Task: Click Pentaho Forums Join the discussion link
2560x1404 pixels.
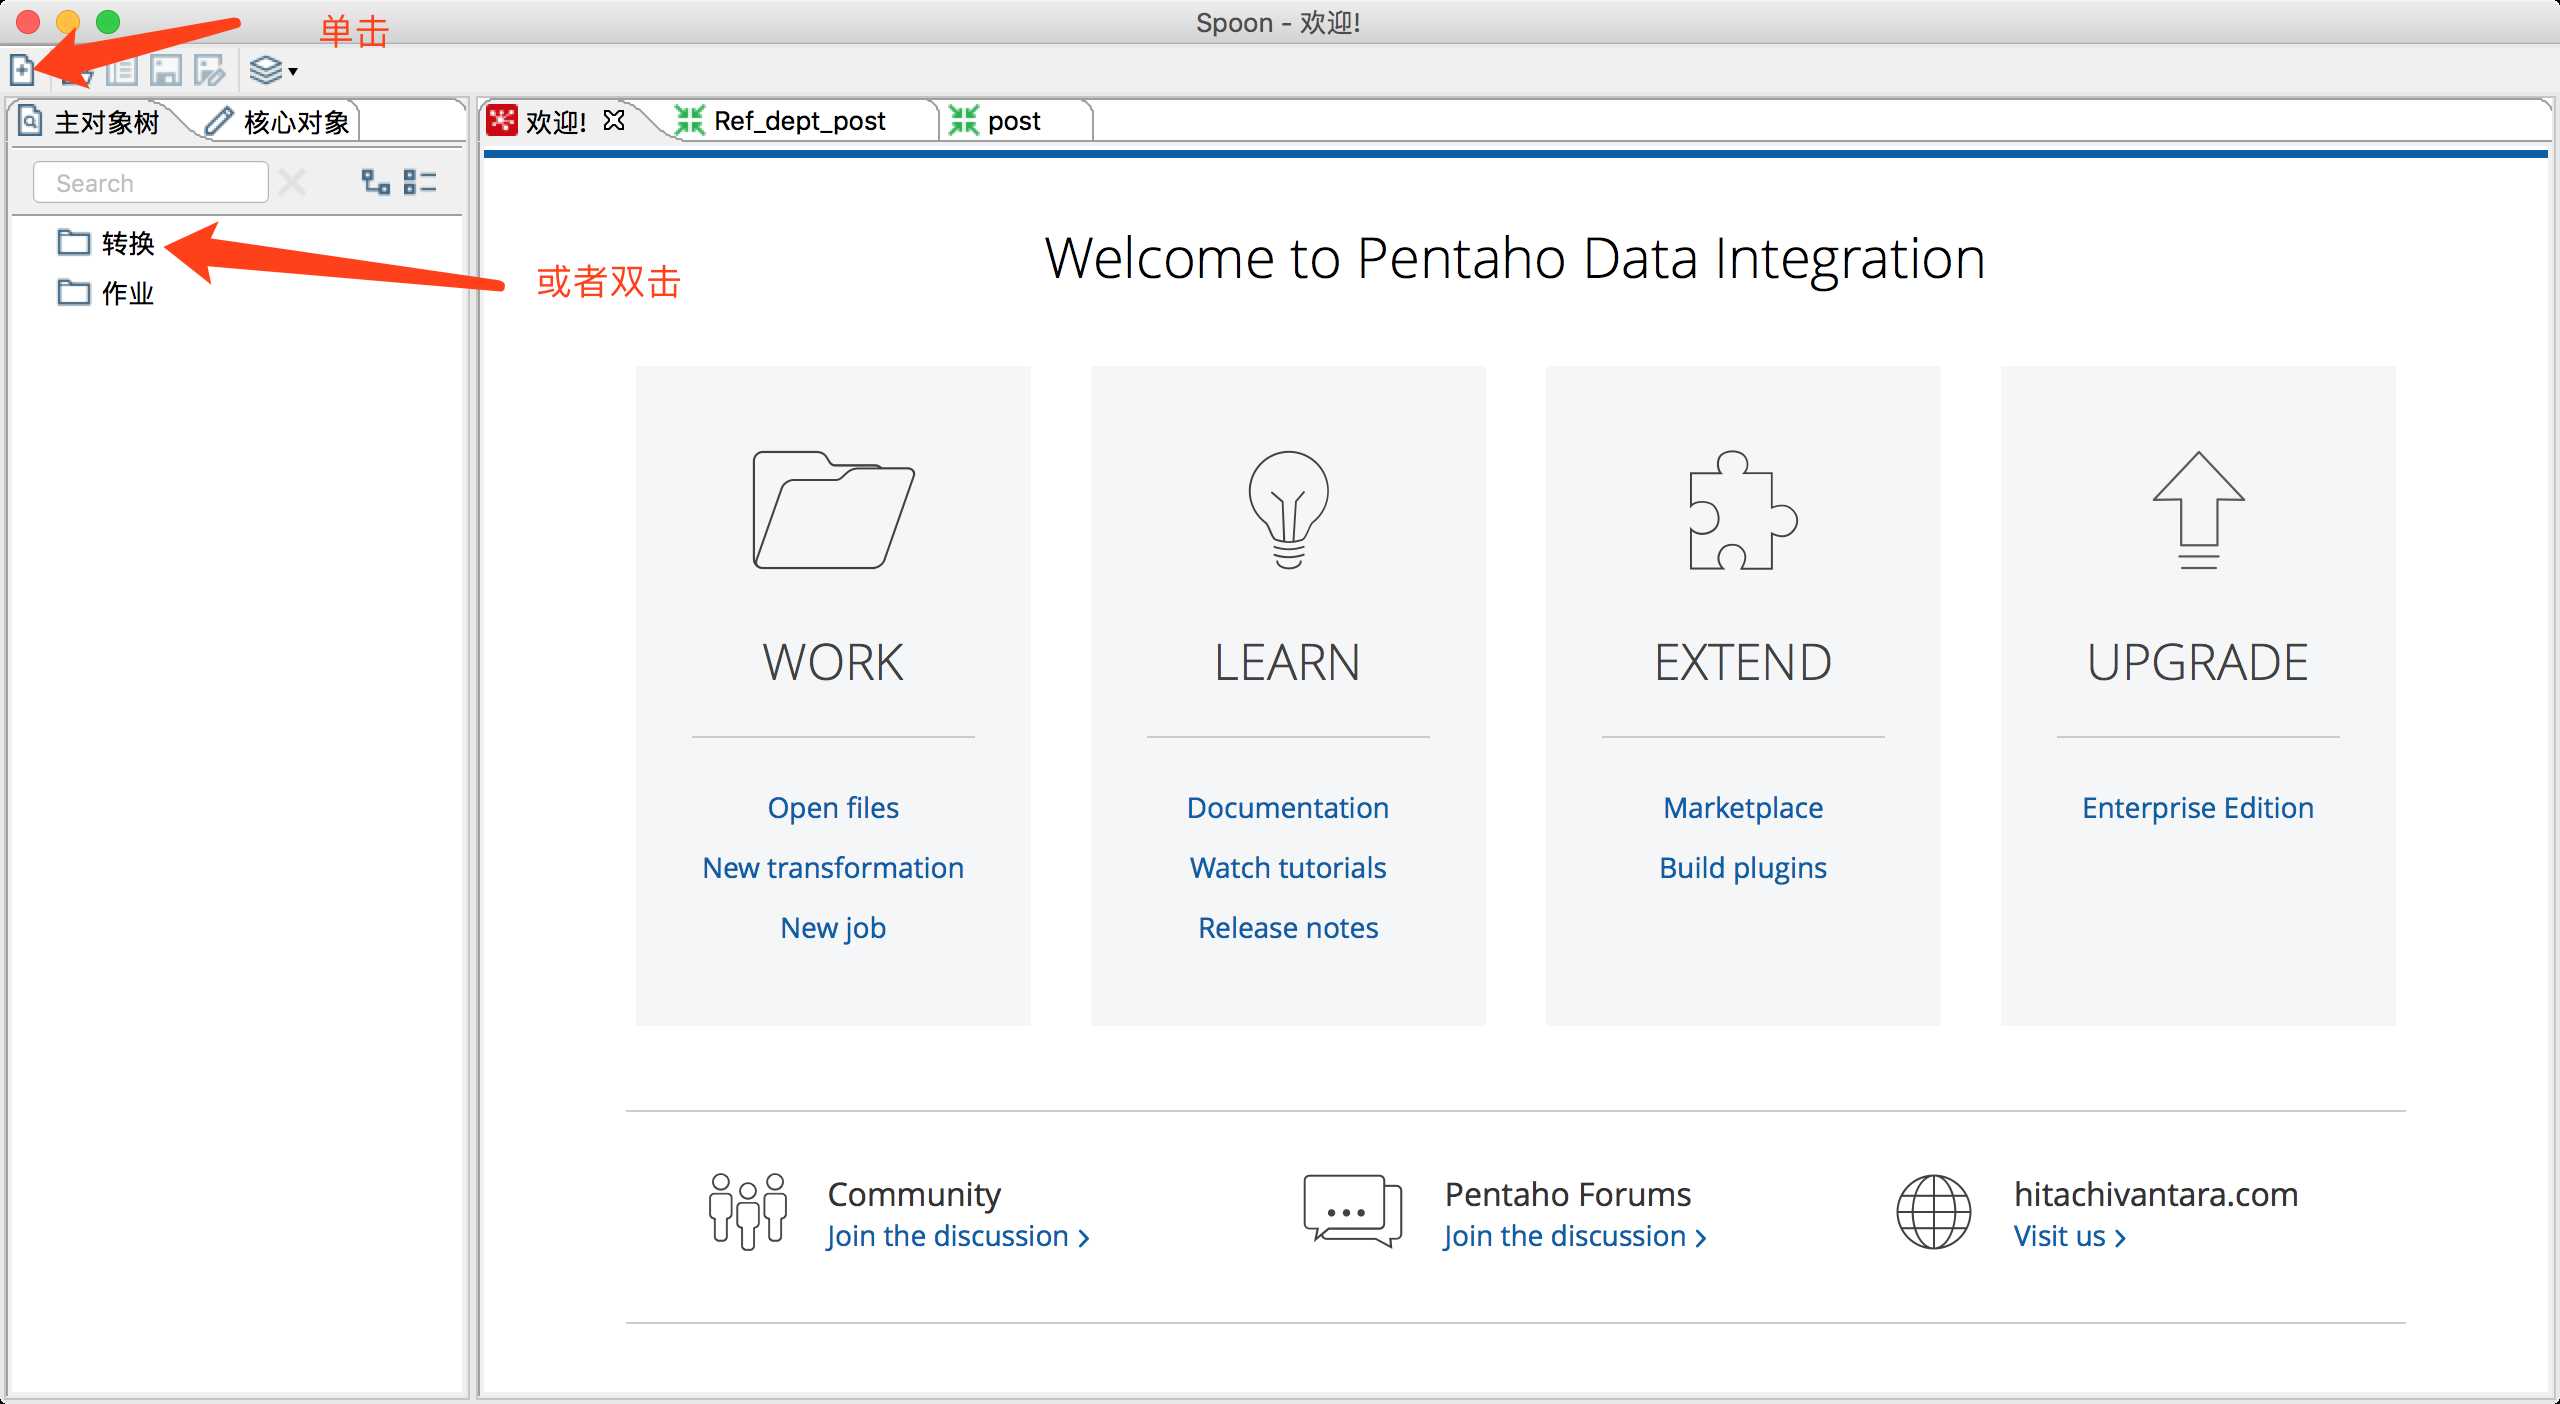Action: click(x=1575, y=1237)
